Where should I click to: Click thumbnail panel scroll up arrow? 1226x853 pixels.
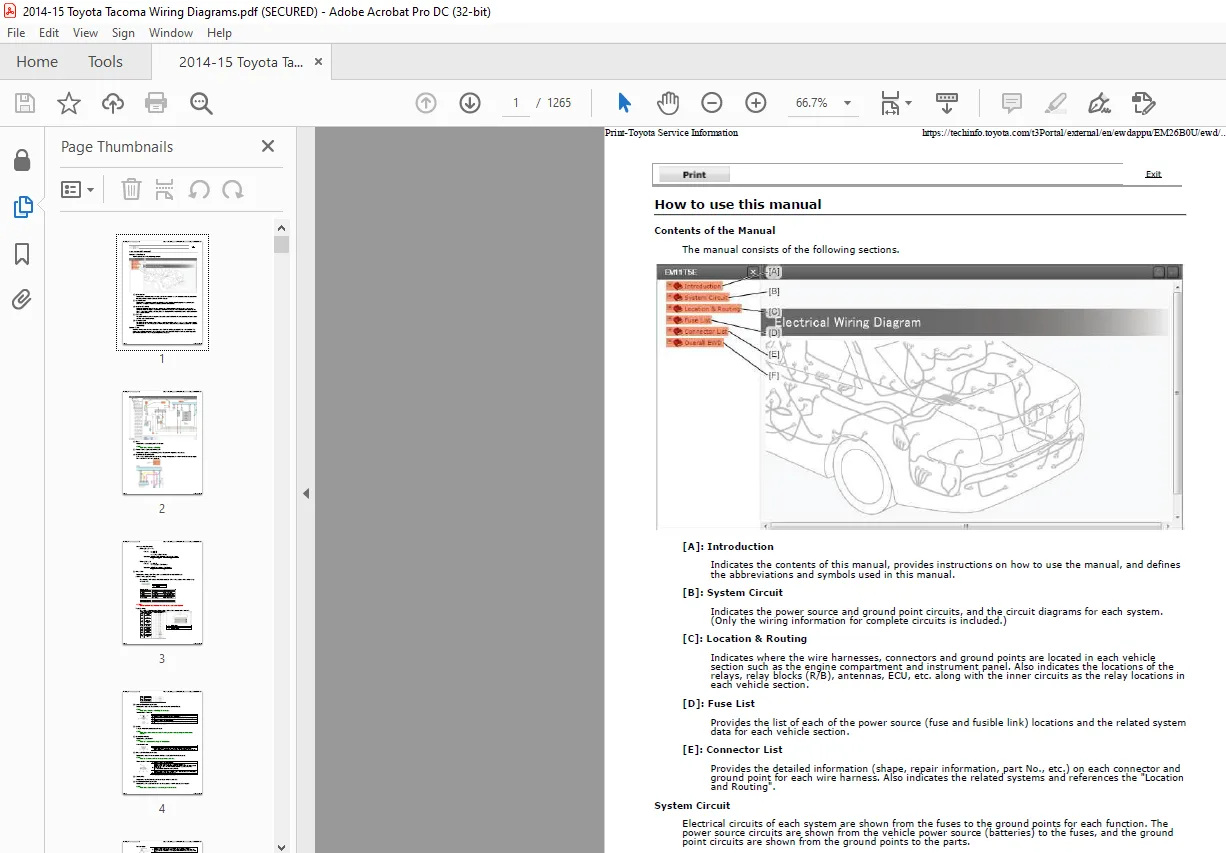click(x=281, y=228)
